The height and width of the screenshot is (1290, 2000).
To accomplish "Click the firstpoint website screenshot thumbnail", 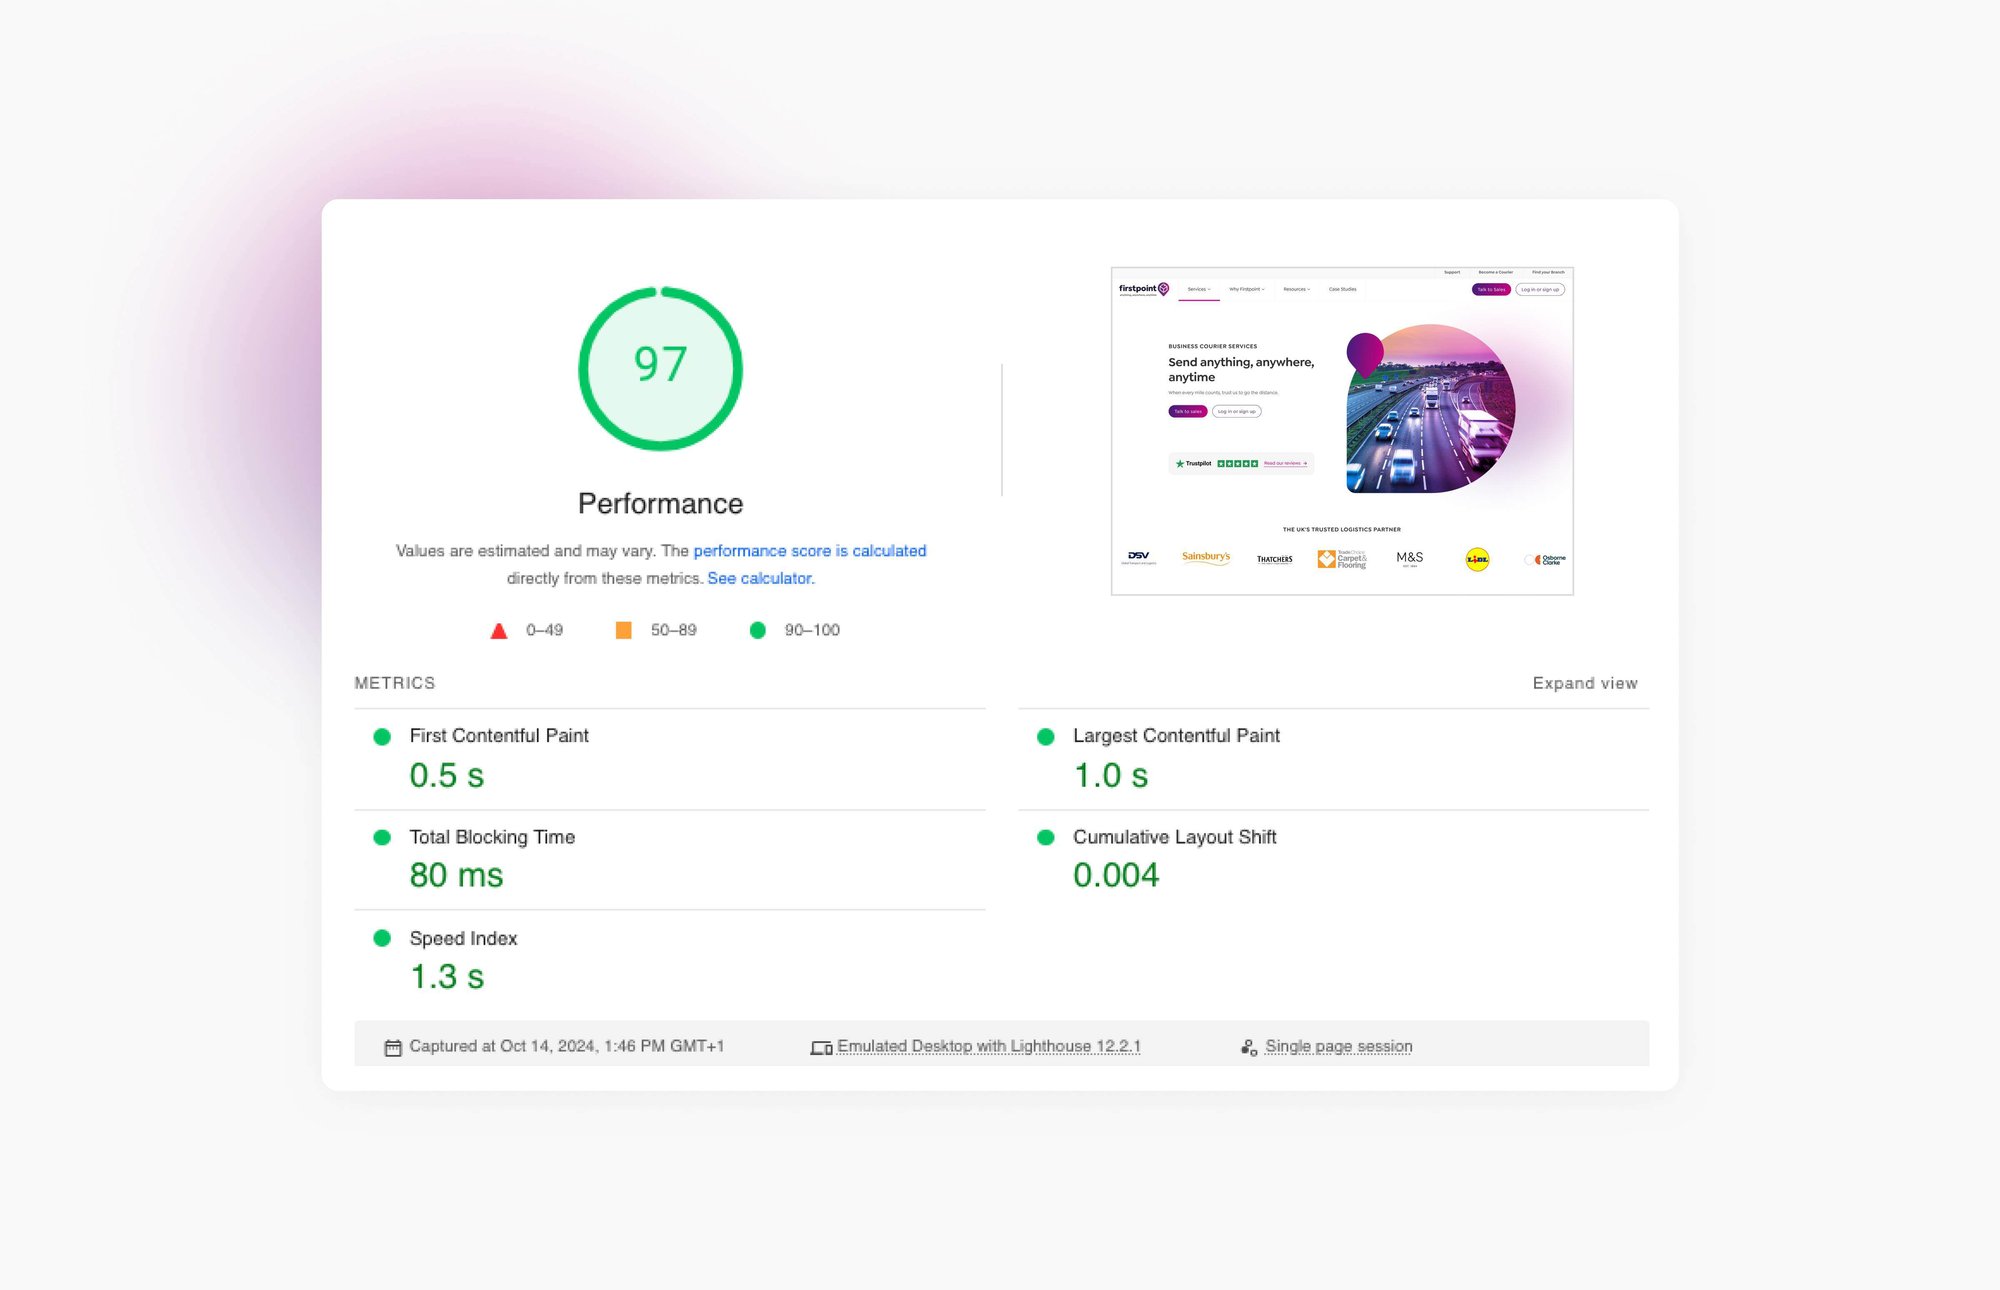I will (1342, 431).
